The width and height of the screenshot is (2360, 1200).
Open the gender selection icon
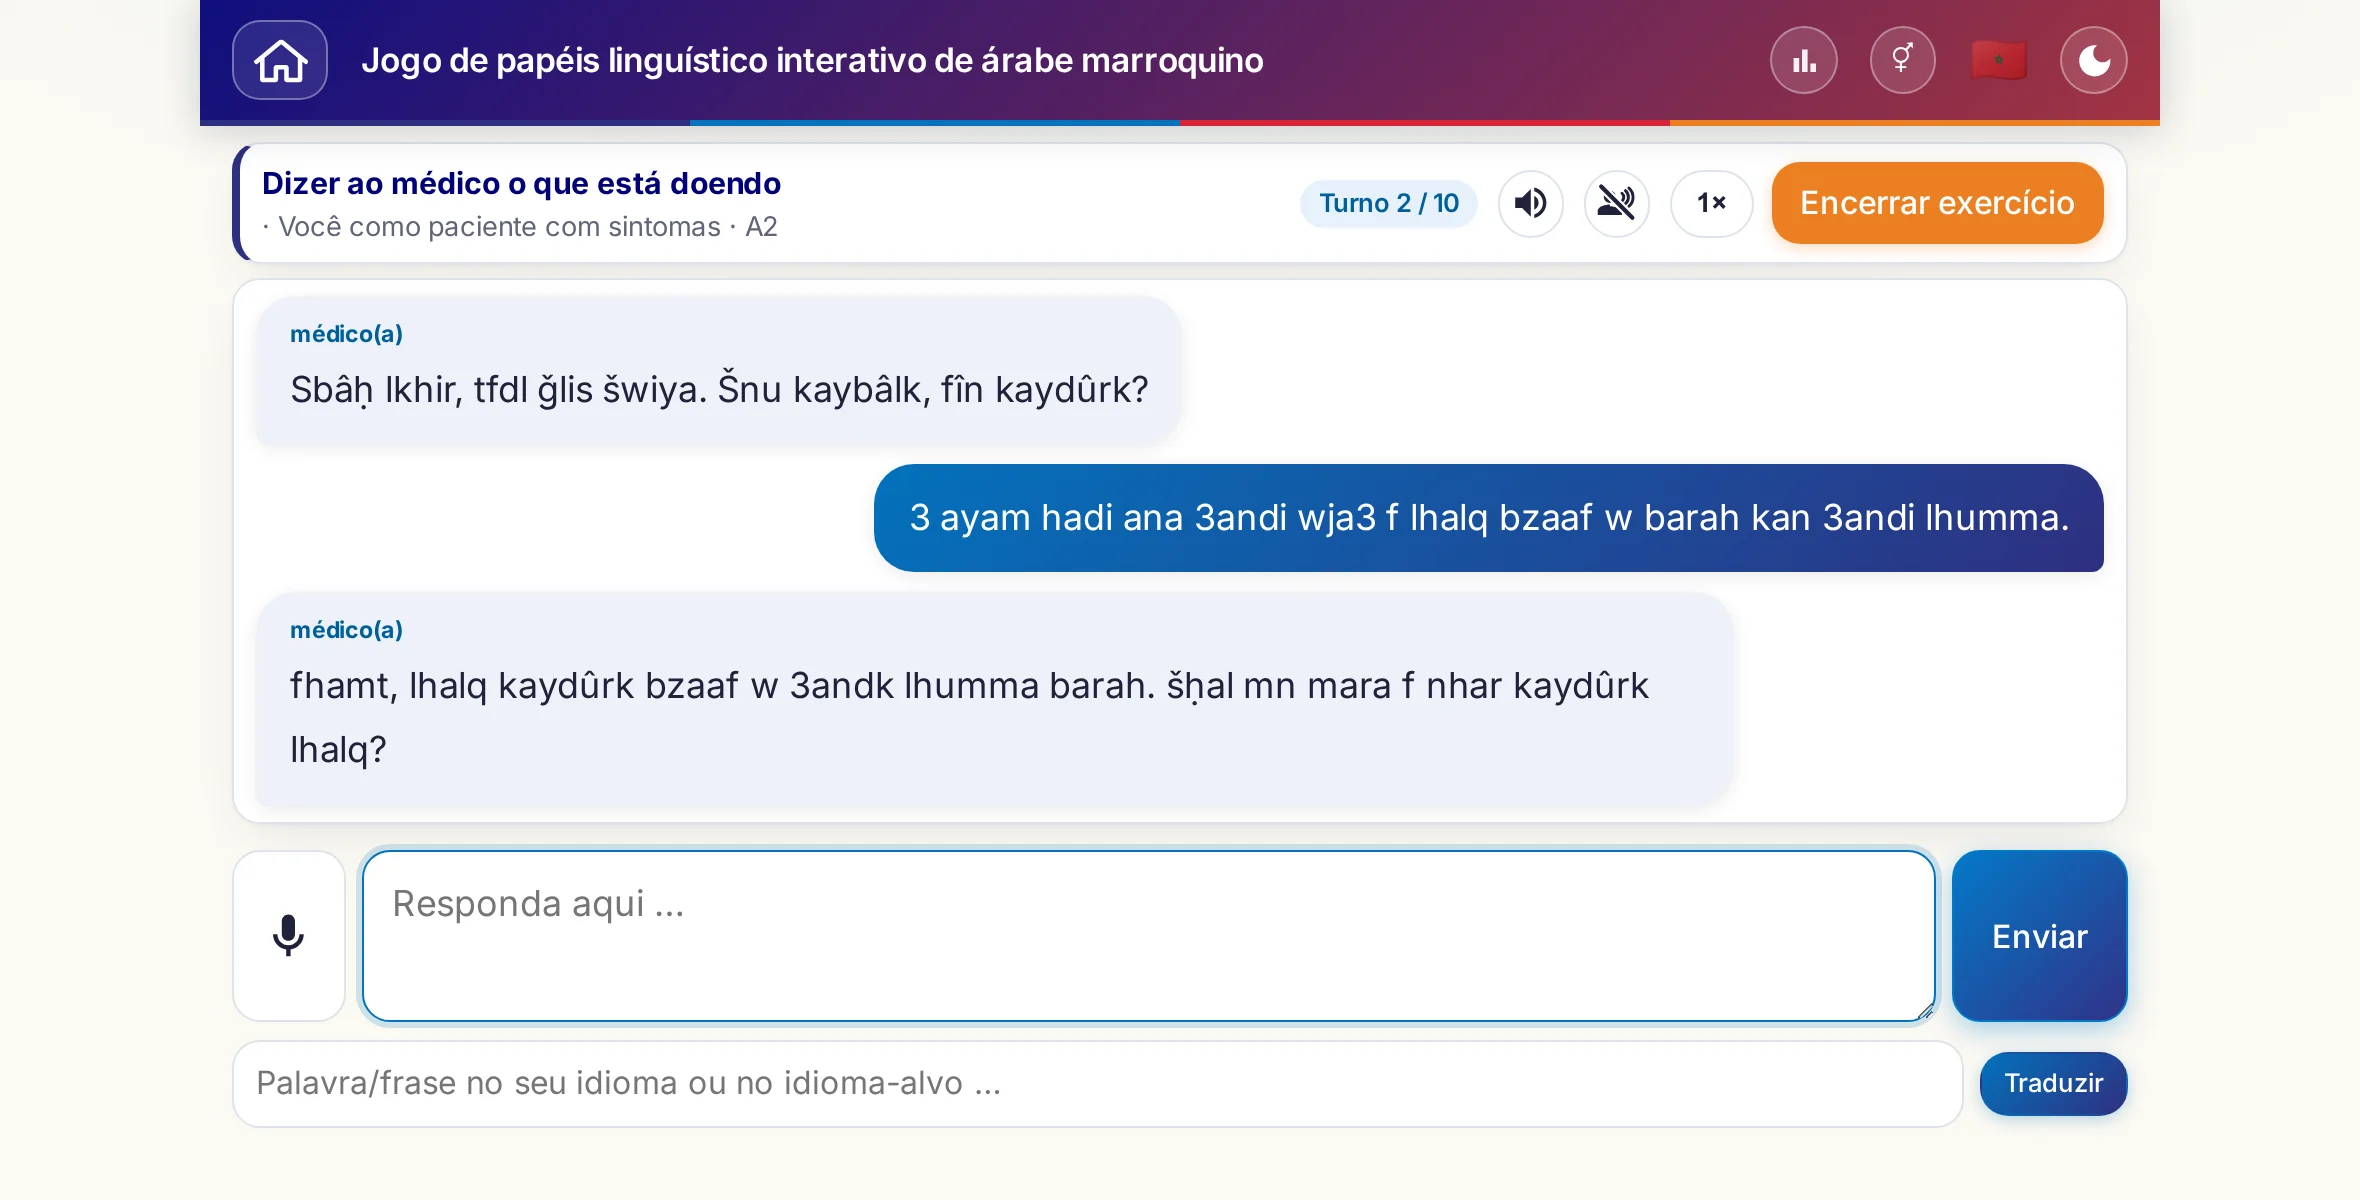point(1902,60)
